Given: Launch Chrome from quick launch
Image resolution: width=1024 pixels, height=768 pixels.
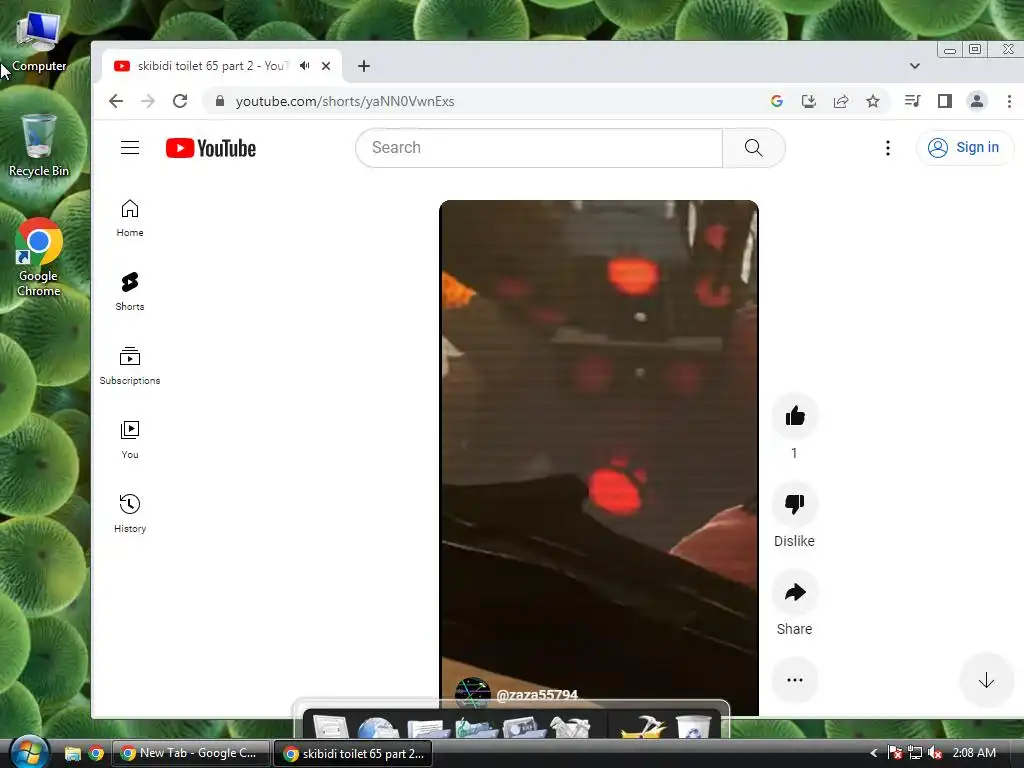Looking at the screenshot, I should pos(96,754).
